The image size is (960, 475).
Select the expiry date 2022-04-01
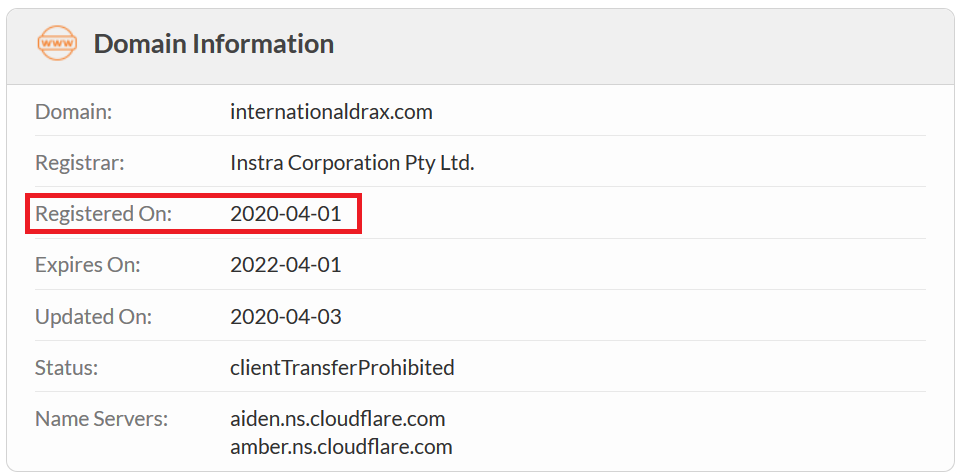point(286,265)
